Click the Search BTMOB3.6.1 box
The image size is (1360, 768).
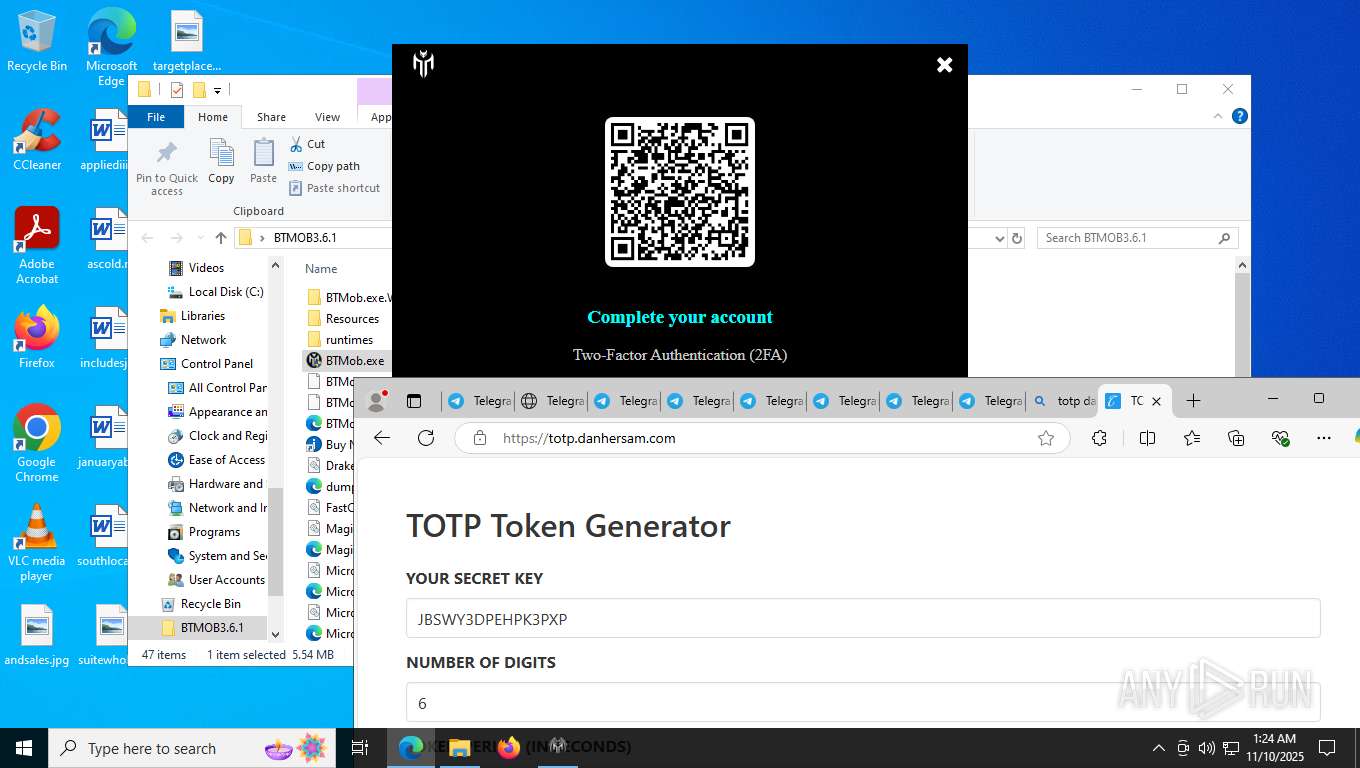1137,238
